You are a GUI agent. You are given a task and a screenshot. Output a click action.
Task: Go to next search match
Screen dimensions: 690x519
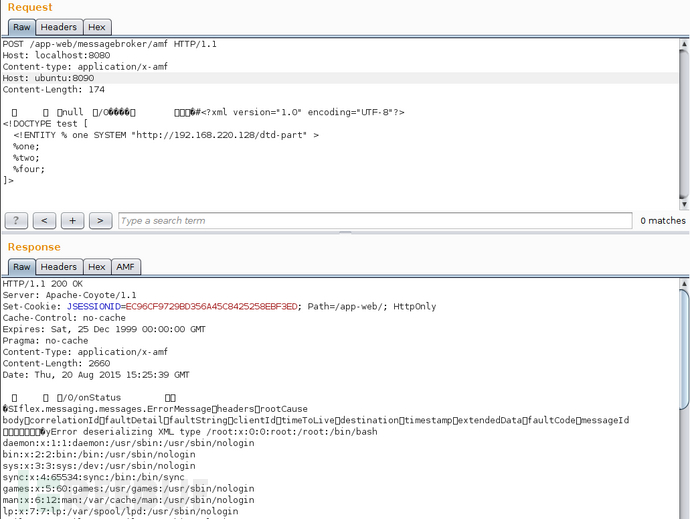coord(100,221)
